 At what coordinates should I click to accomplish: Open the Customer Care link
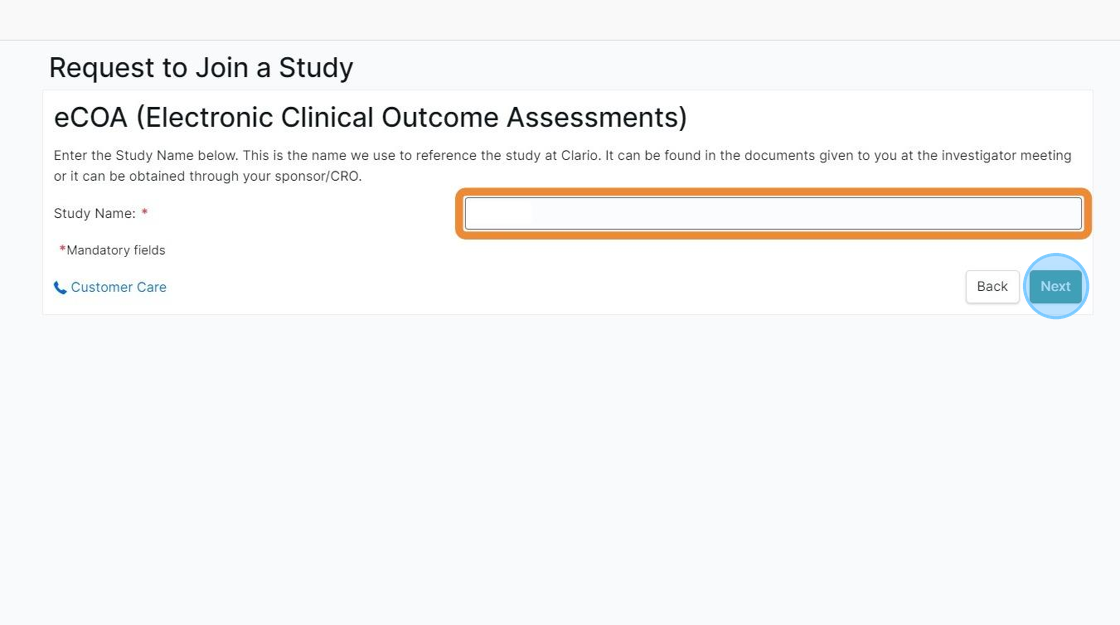tap(118, 287)
